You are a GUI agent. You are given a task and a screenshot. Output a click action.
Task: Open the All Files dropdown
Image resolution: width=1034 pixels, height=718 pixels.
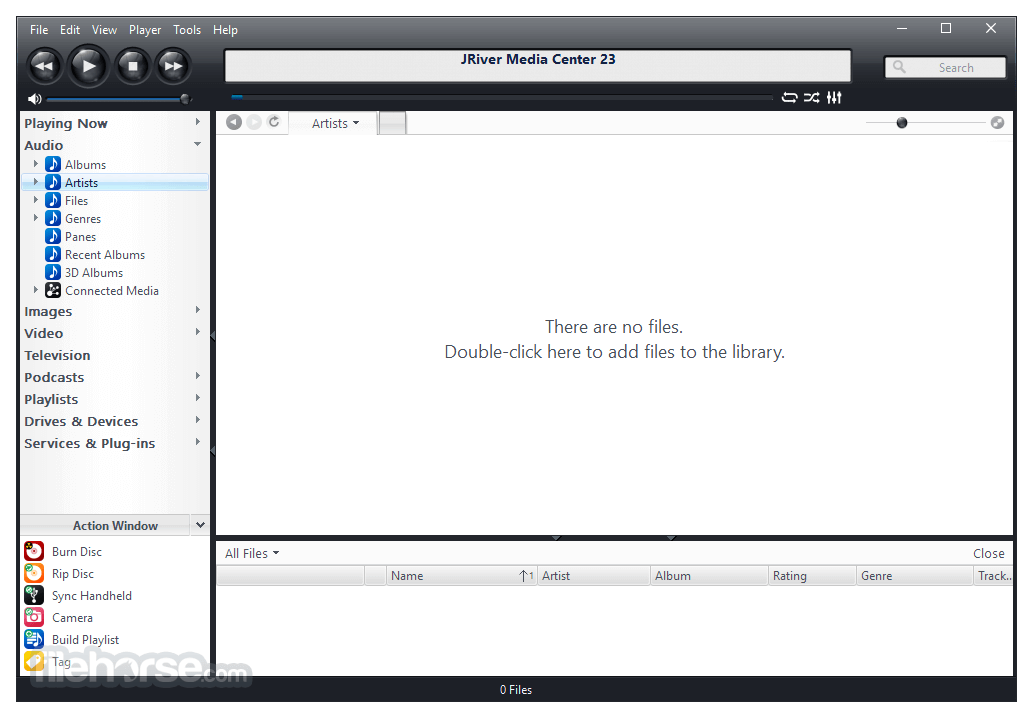point(252,553)
